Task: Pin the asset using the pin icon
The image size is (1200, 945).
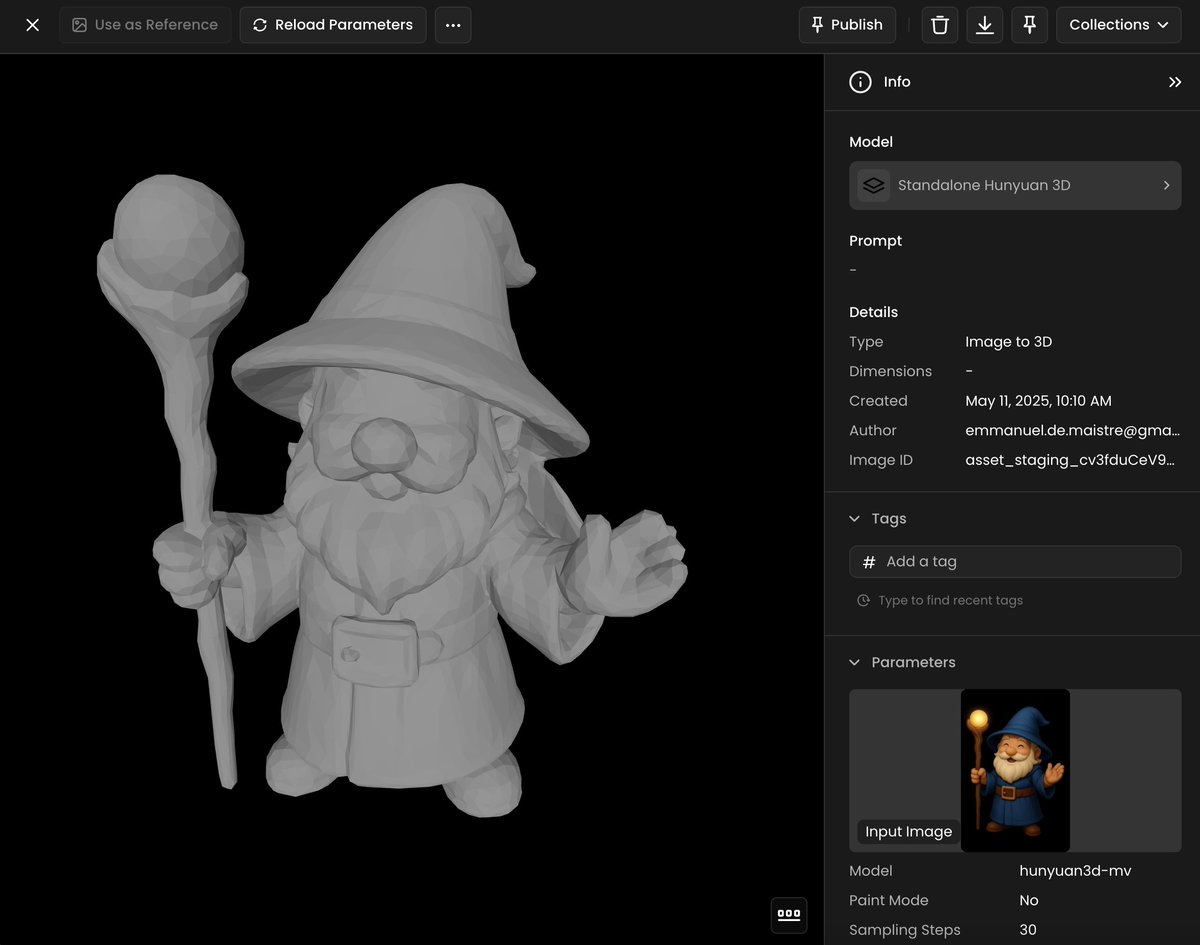Action: click(1029, 25)
